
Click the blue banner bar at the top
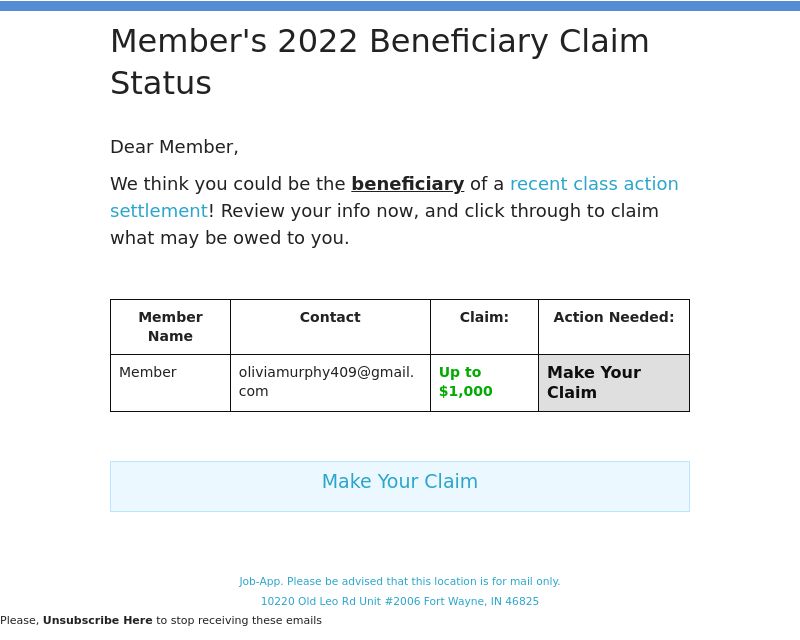pyautogui.click(x=400, y=6)
